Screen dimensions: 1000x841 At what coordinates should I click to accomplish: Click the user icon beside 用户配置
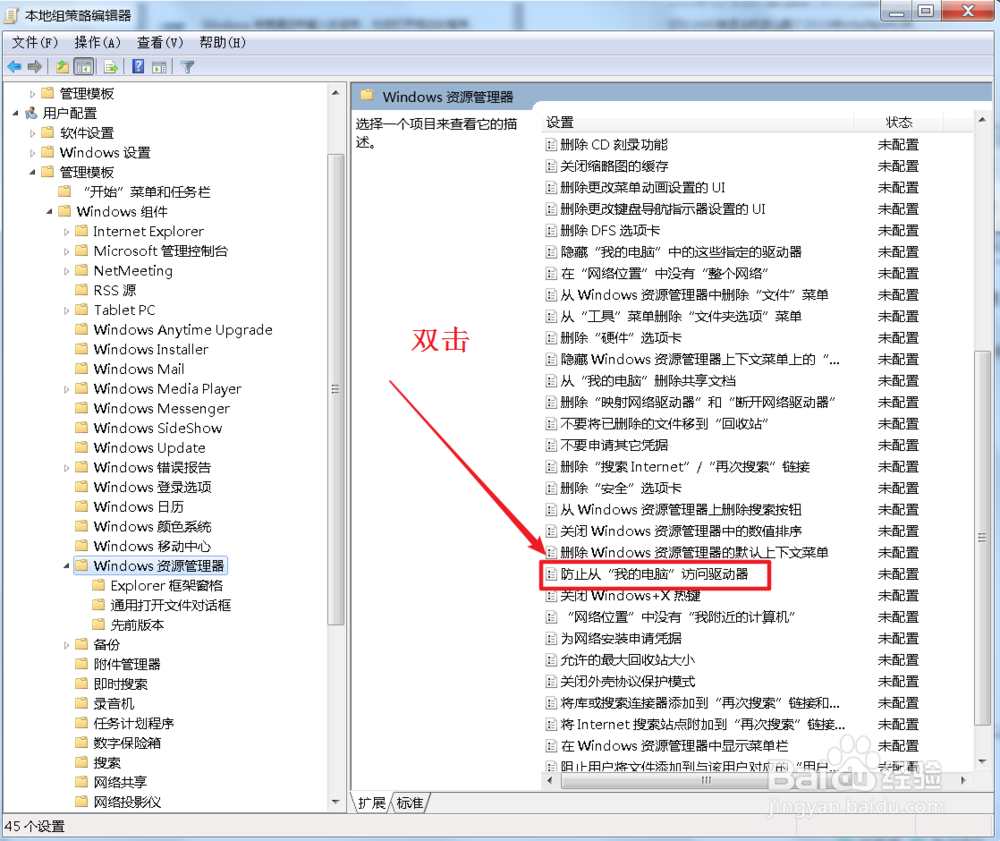(31, 113)
